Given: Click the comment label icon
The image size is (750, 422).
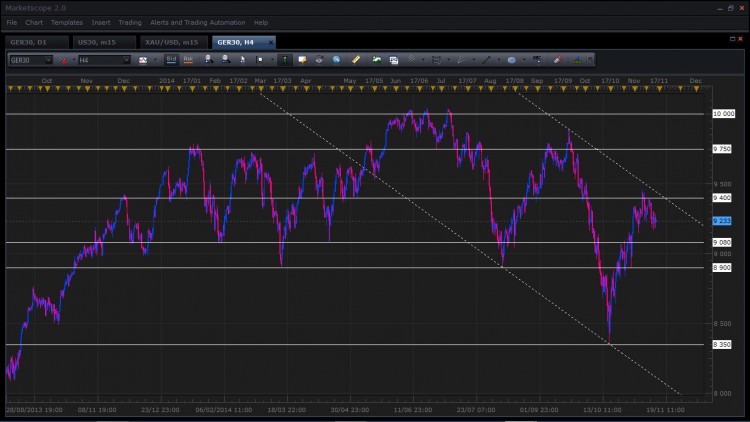Looking at the screenshot, I should (x=302, y=60).
